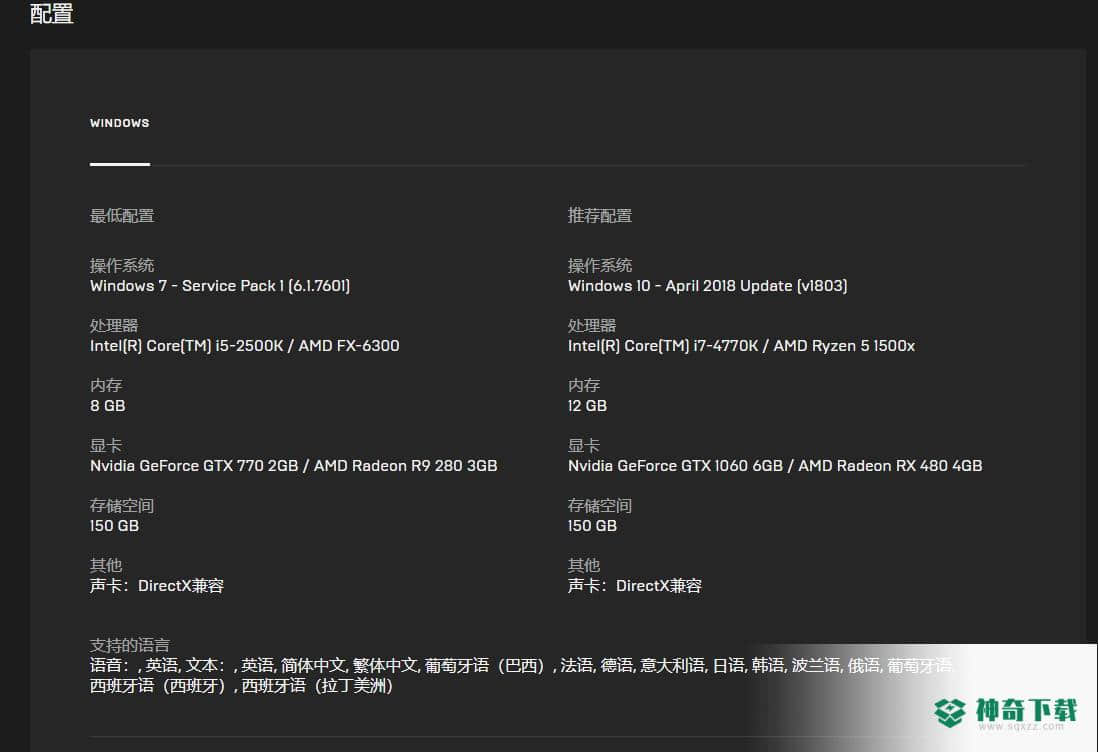Image resolution: width=1098 pixels, height=752 pixels.
Task: Click the 其他 label under 推荐配置
Action: click(584, 565)
